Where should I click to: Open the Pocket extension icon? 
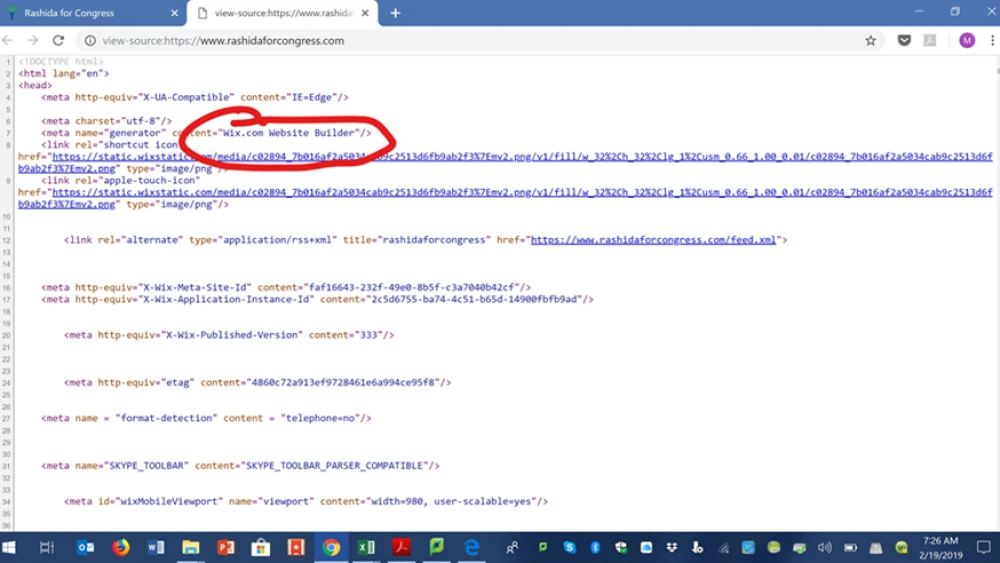click(904, 40)
